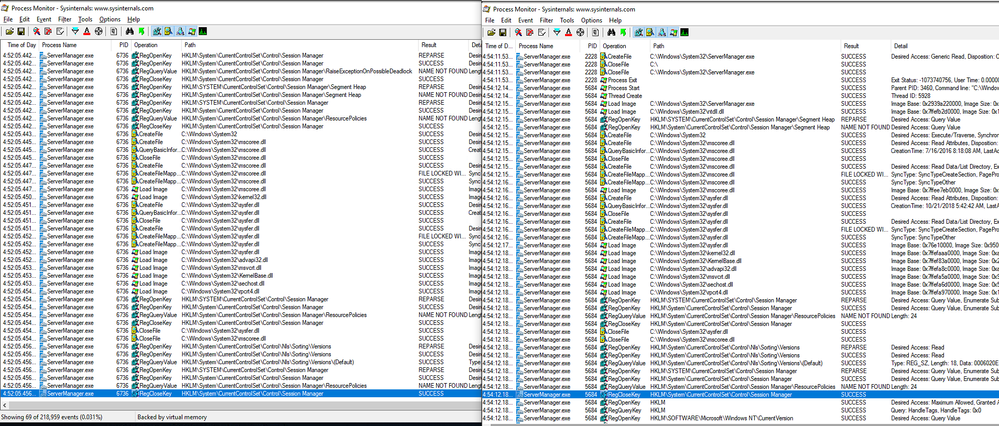The image size is (999, 426).
Task: Select Load Image rpcrt4.dll row in left window
Action: click(x=241, y=291)
